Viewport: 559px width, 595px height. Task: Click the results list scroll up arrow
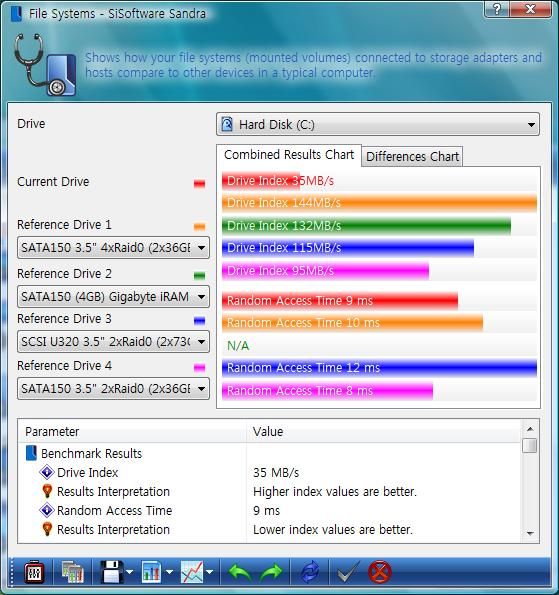[530, 429]
